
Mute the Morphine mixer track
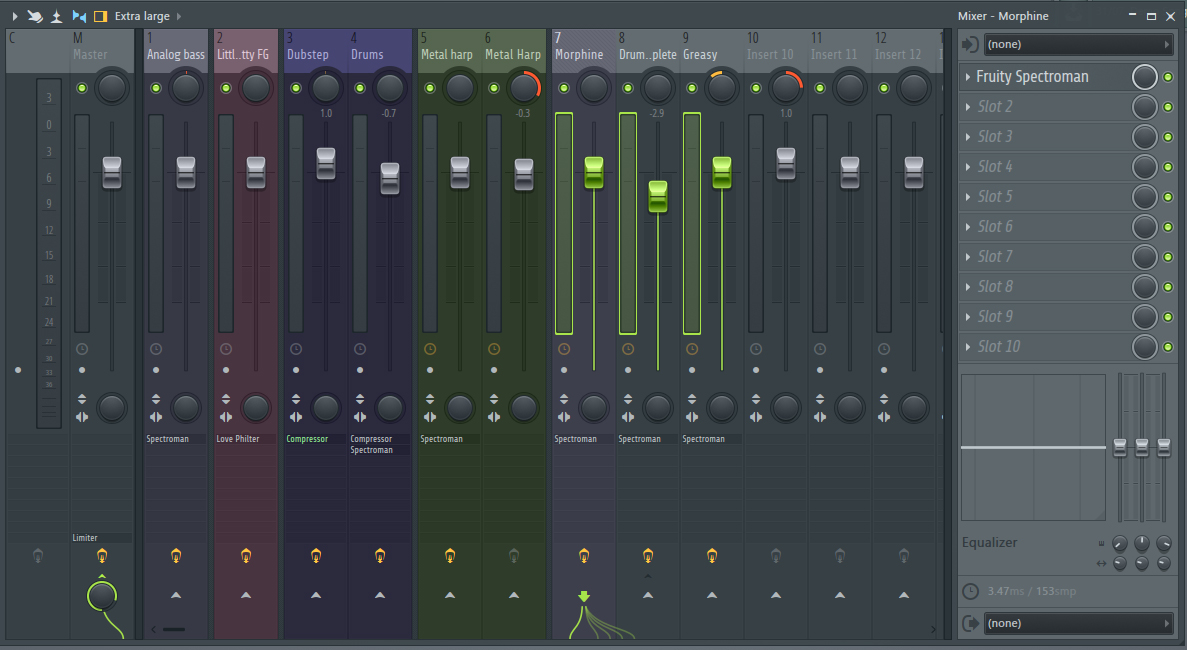click(x=564, y=89)
